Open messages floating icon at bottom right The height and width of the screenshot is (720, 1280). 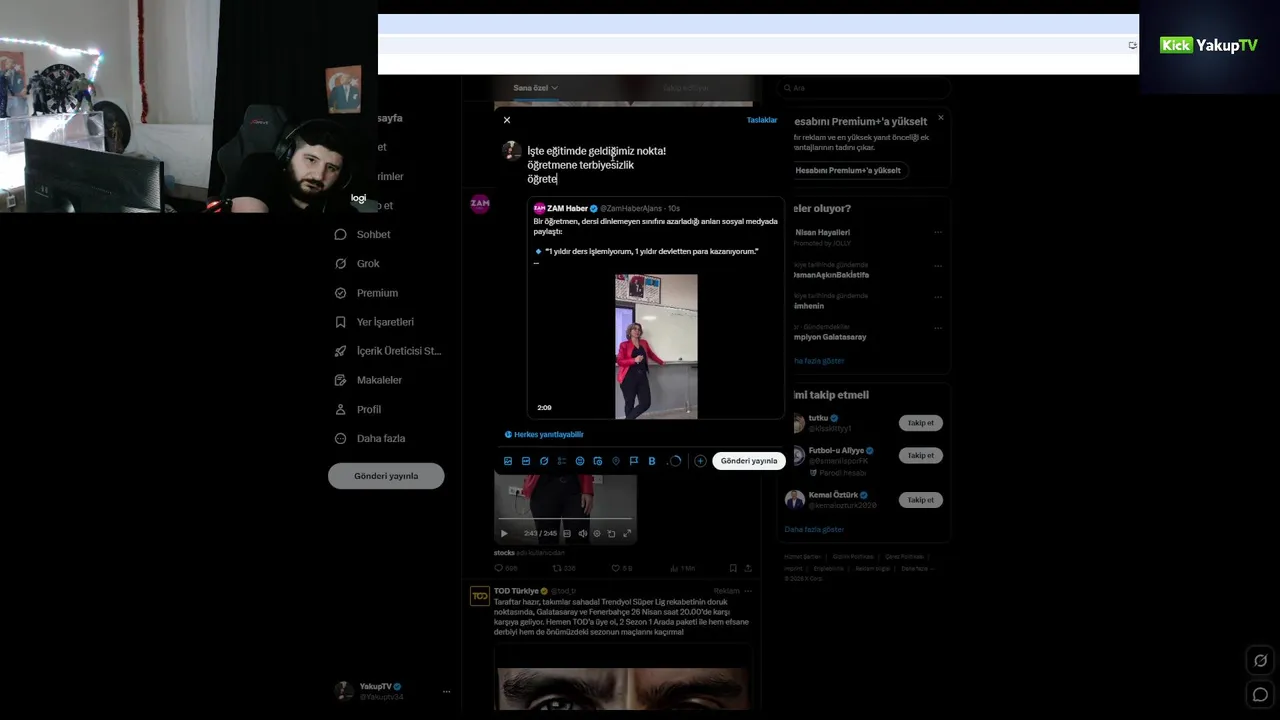coord(1260,695)
